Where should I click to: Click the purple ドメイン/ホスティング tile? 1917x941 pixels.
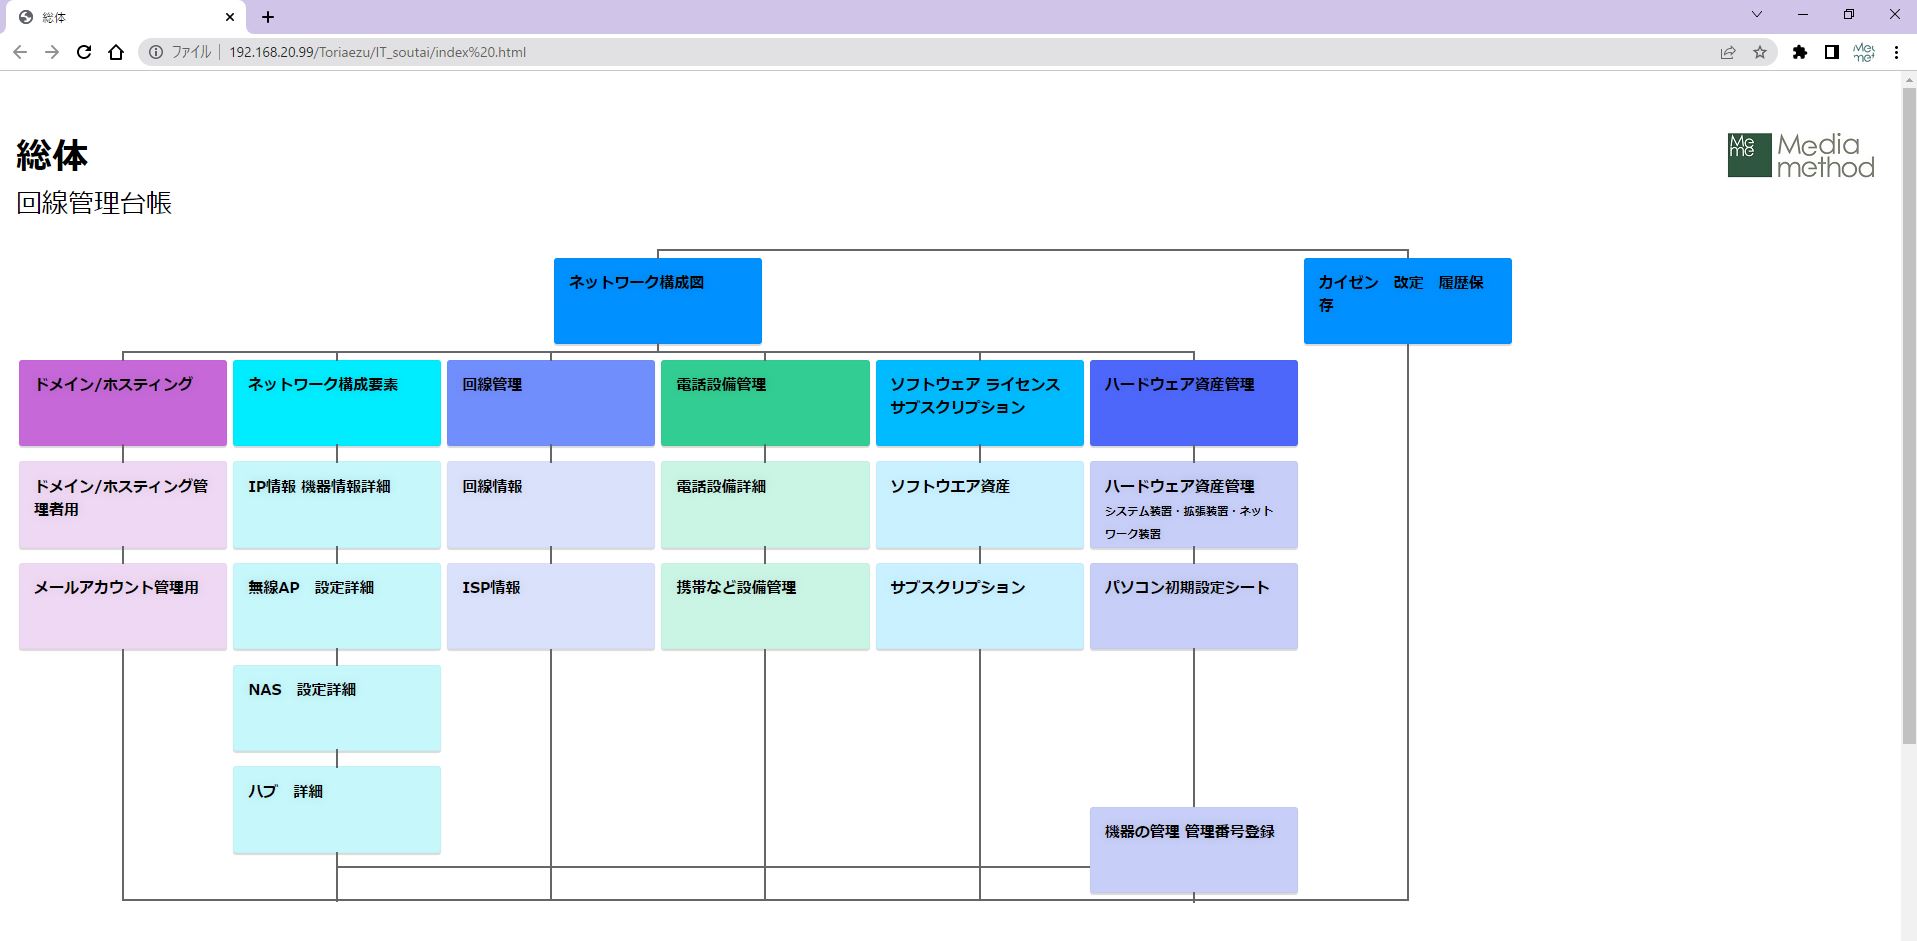click(x=123, y=402)
